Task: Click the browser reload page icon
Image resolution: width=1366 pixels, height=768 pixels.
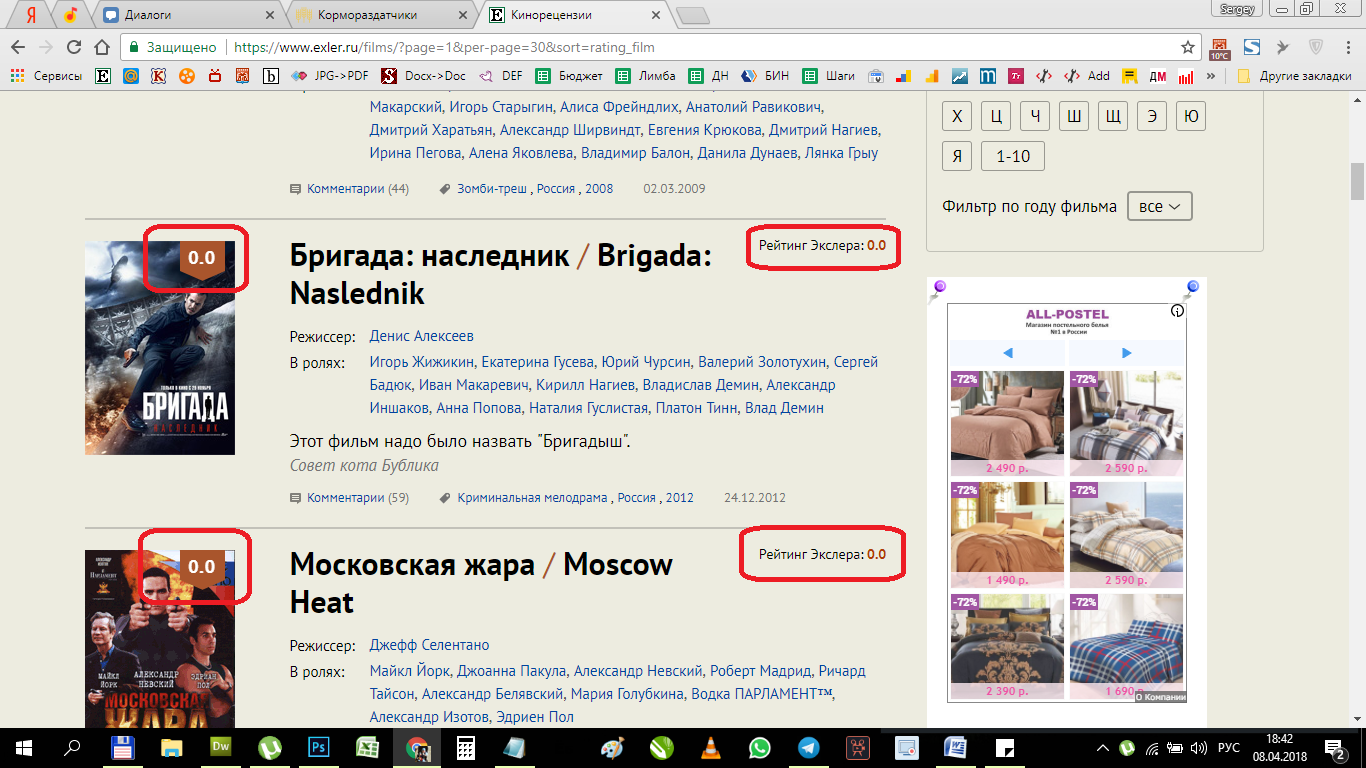Action: pyautogui.click(x=73, y=47)
